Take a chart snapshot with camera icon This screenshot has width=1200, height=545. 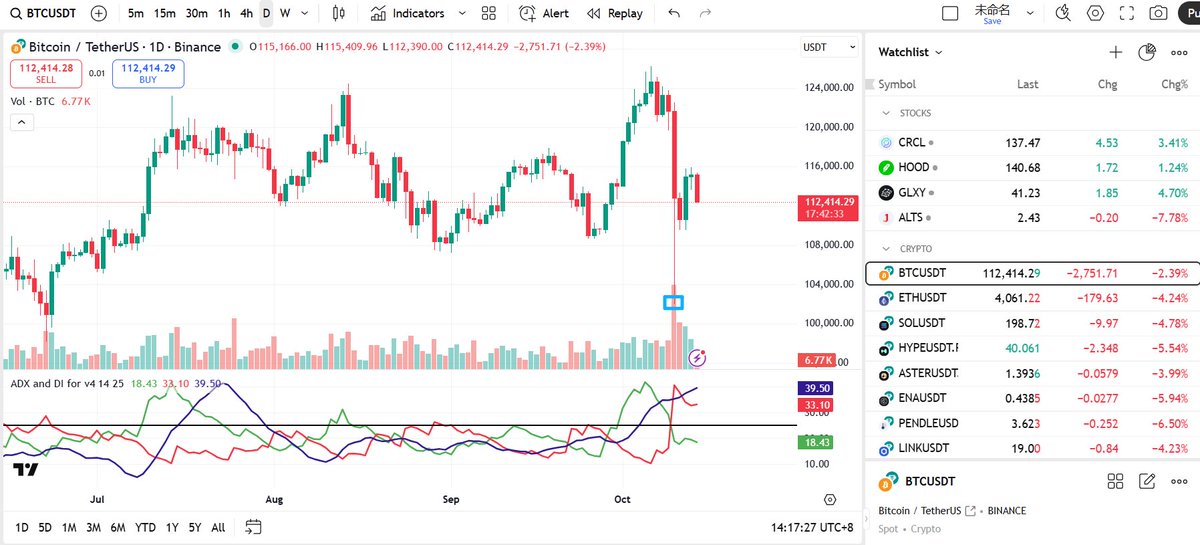pyautogui.click(x=1158, y=13)
